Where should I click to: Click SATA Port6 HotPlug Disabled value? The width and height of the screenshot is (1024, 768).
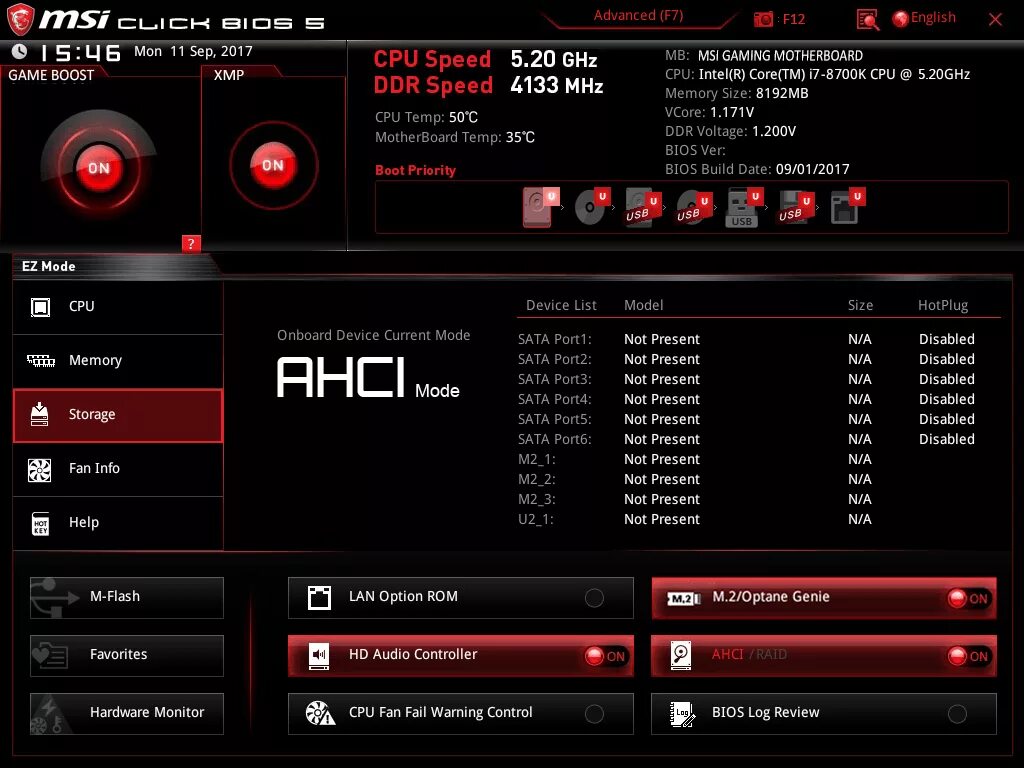pos(946,439)
